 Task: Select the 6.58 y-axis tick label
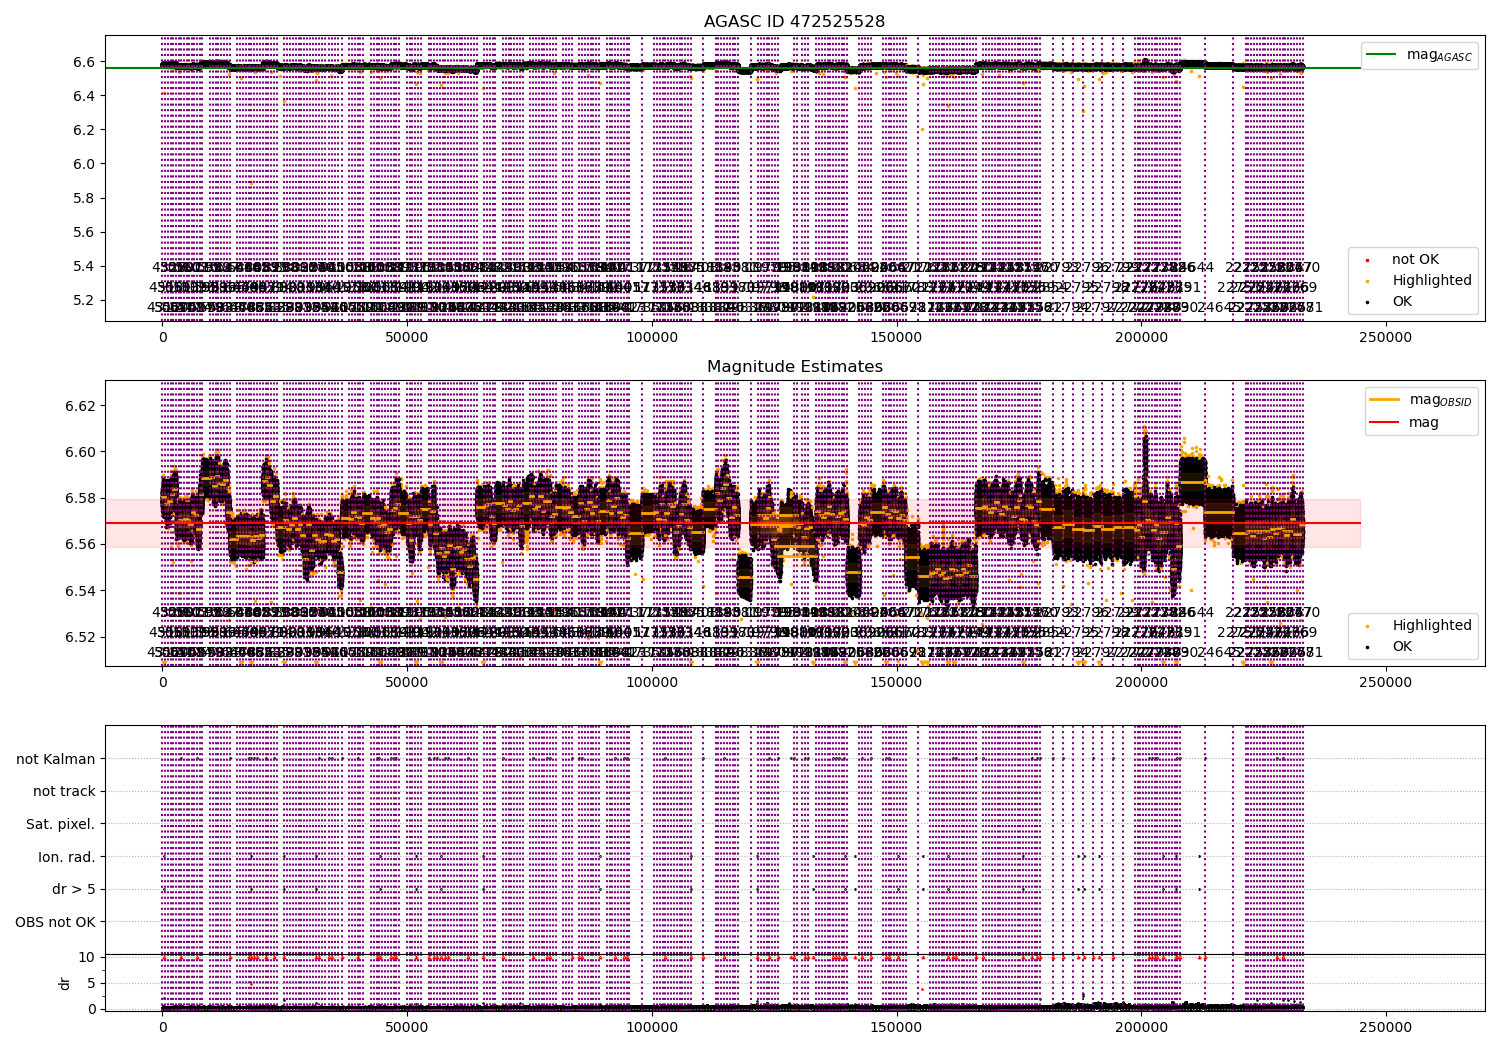81,498
